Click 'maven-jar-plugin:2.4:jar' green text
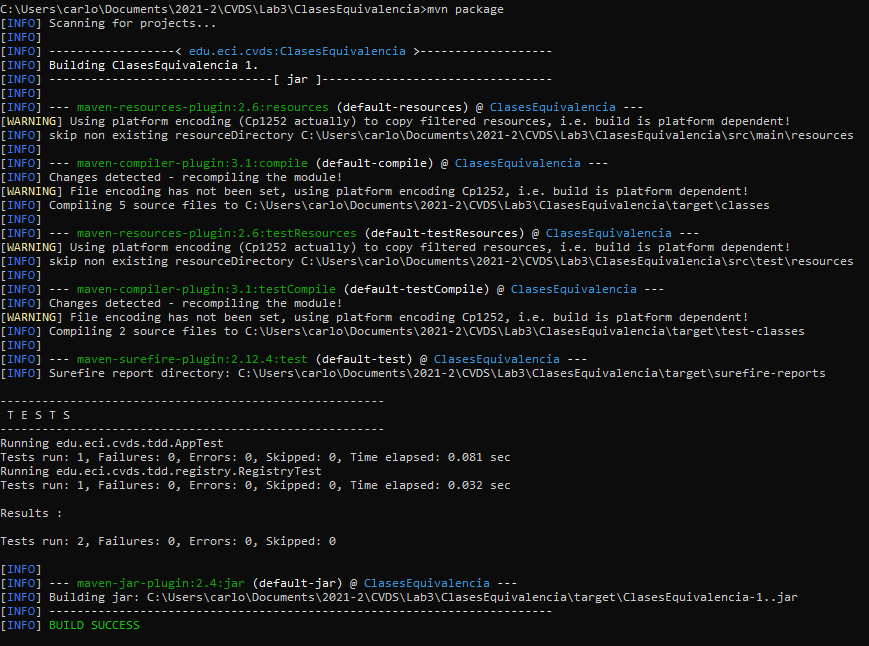The height and width of the screenshot is (646, 869). pyautogui.click(x=161, y=583)
